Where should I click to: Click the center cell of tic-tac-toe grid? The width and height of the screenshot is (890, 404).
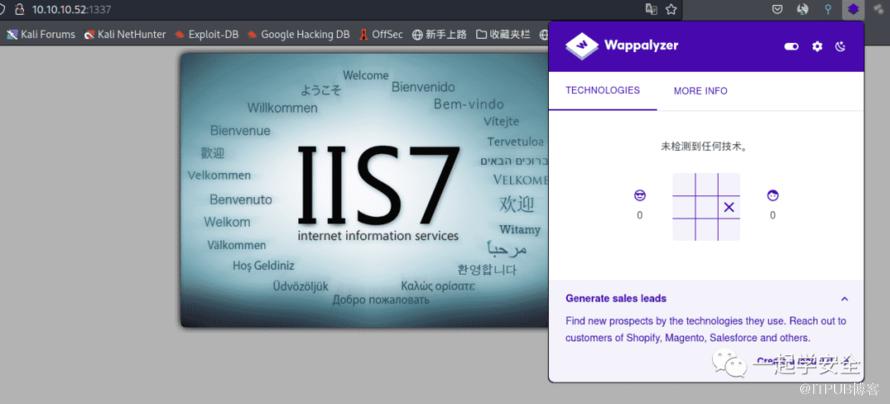(x=707, y=207)
